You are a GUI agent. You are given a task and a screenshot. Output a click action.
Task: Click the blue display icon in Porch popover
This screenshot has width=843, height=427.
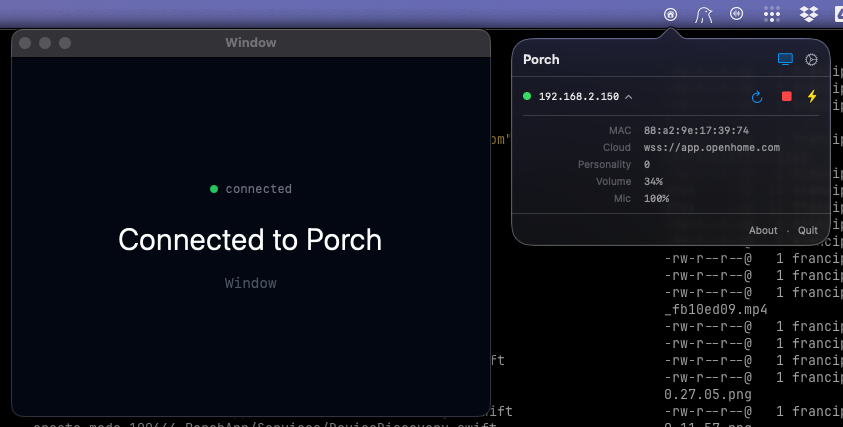tap(785, 59)
